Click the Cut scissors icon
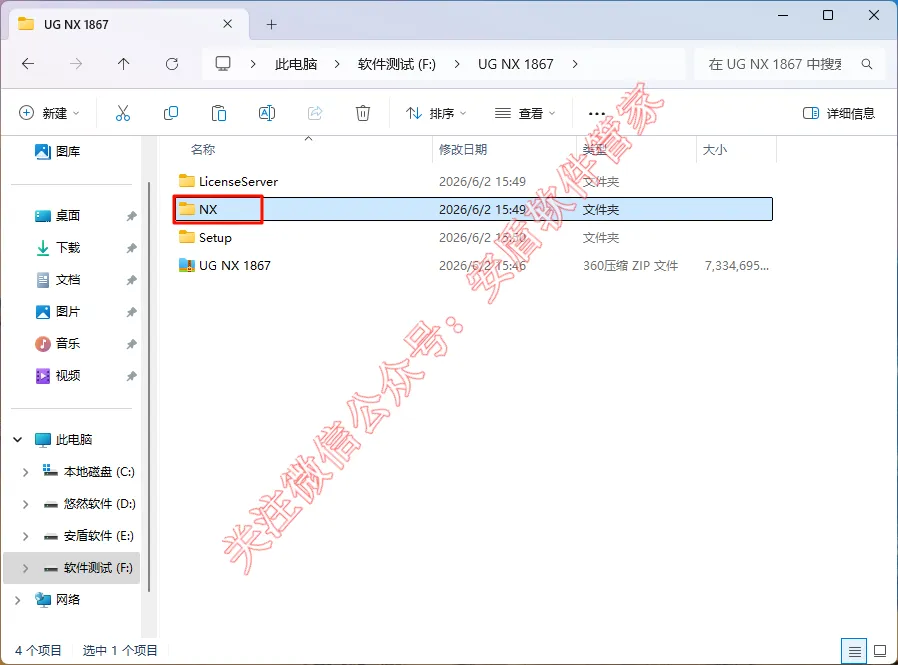The image size is (898, 665). [x=123, y=113]
